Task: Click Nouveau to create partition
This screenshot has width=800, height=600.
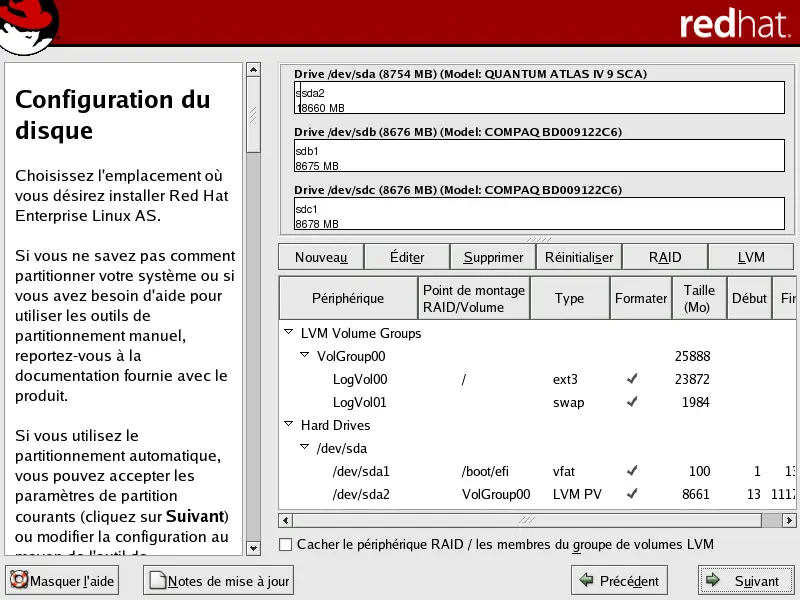Action: (x=321, y=257)
